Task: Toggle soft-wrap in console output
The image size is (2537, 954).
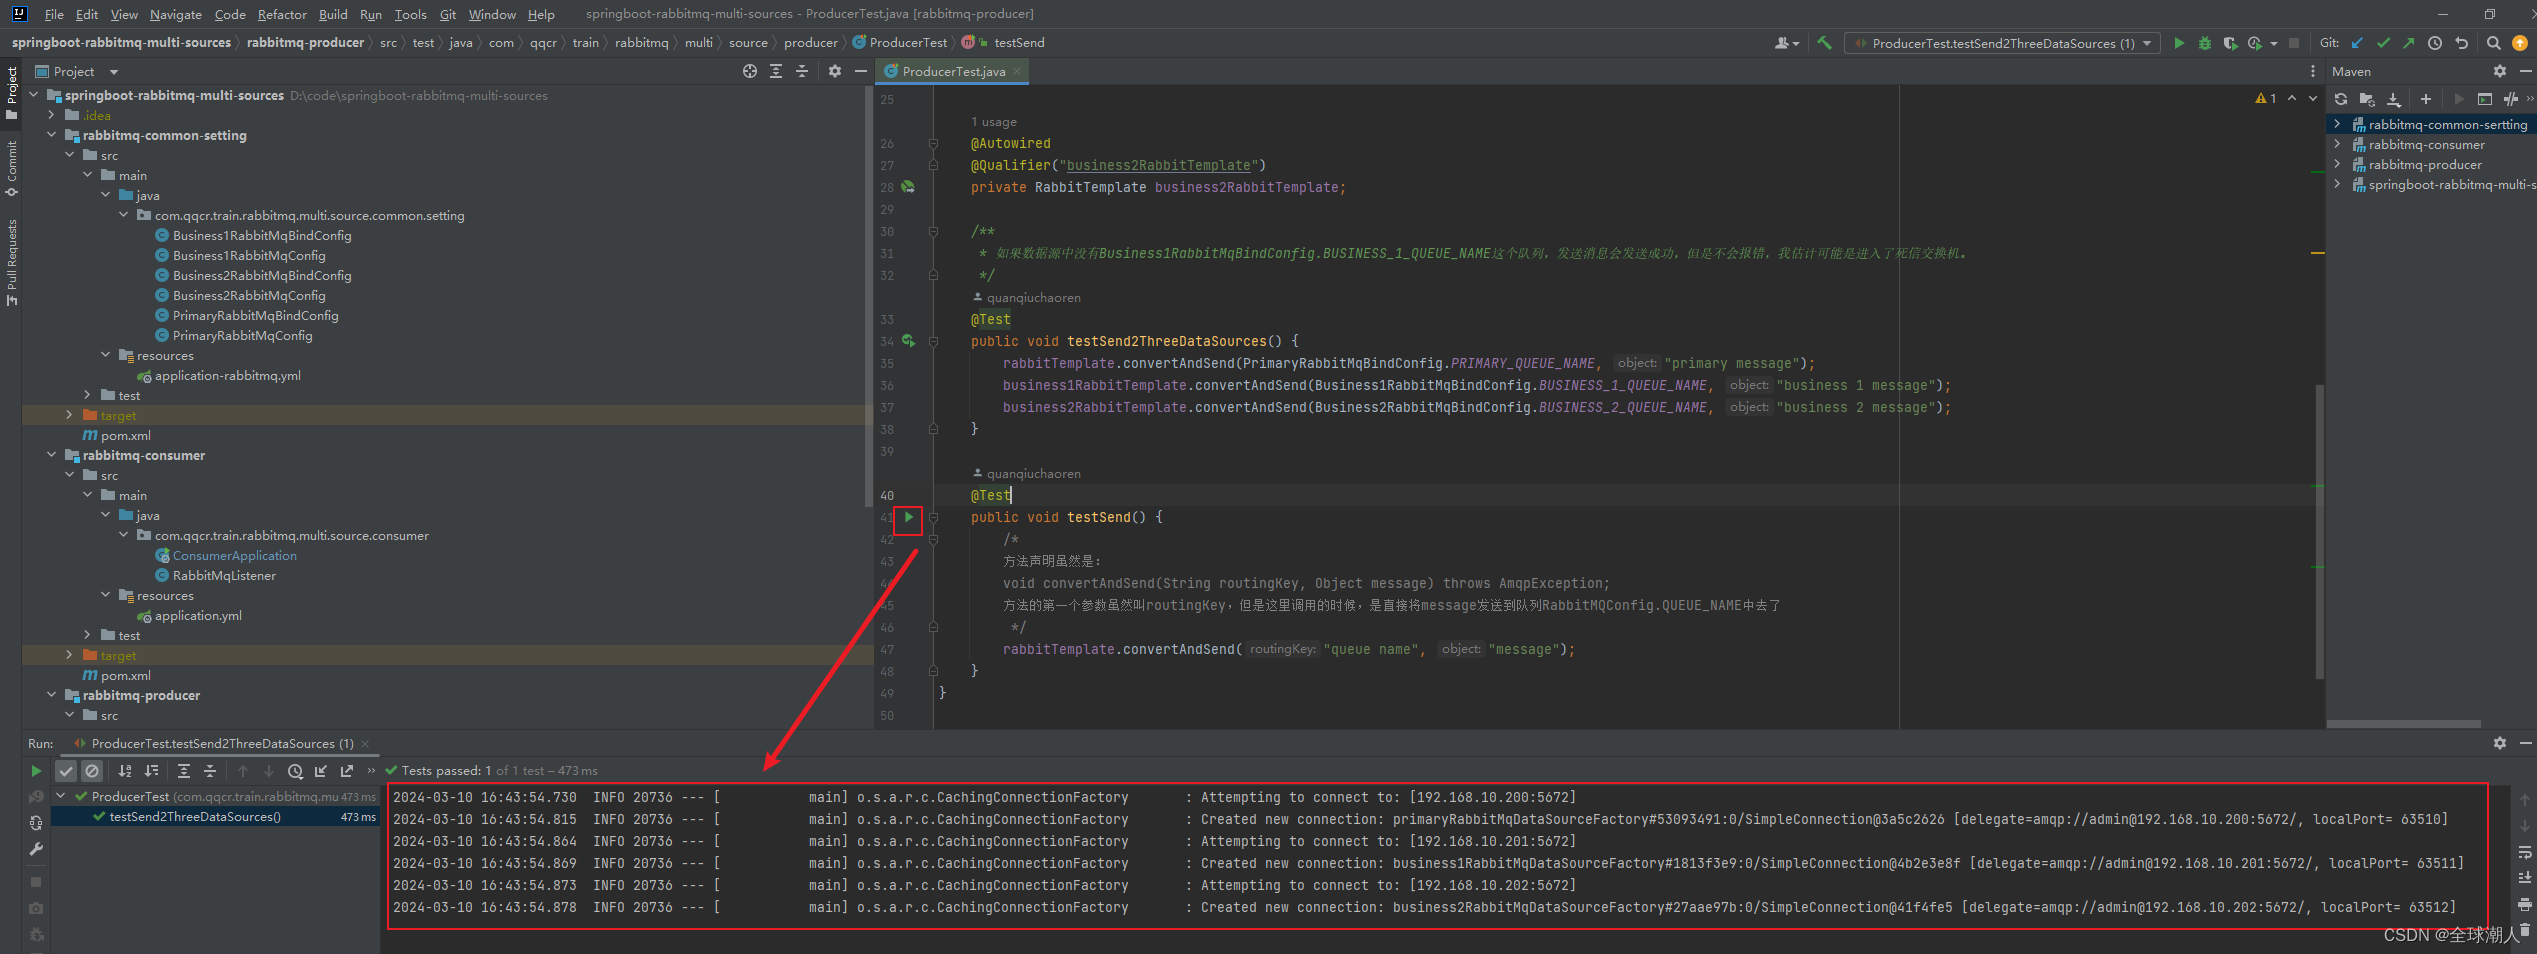Action: coord(2525,852)
